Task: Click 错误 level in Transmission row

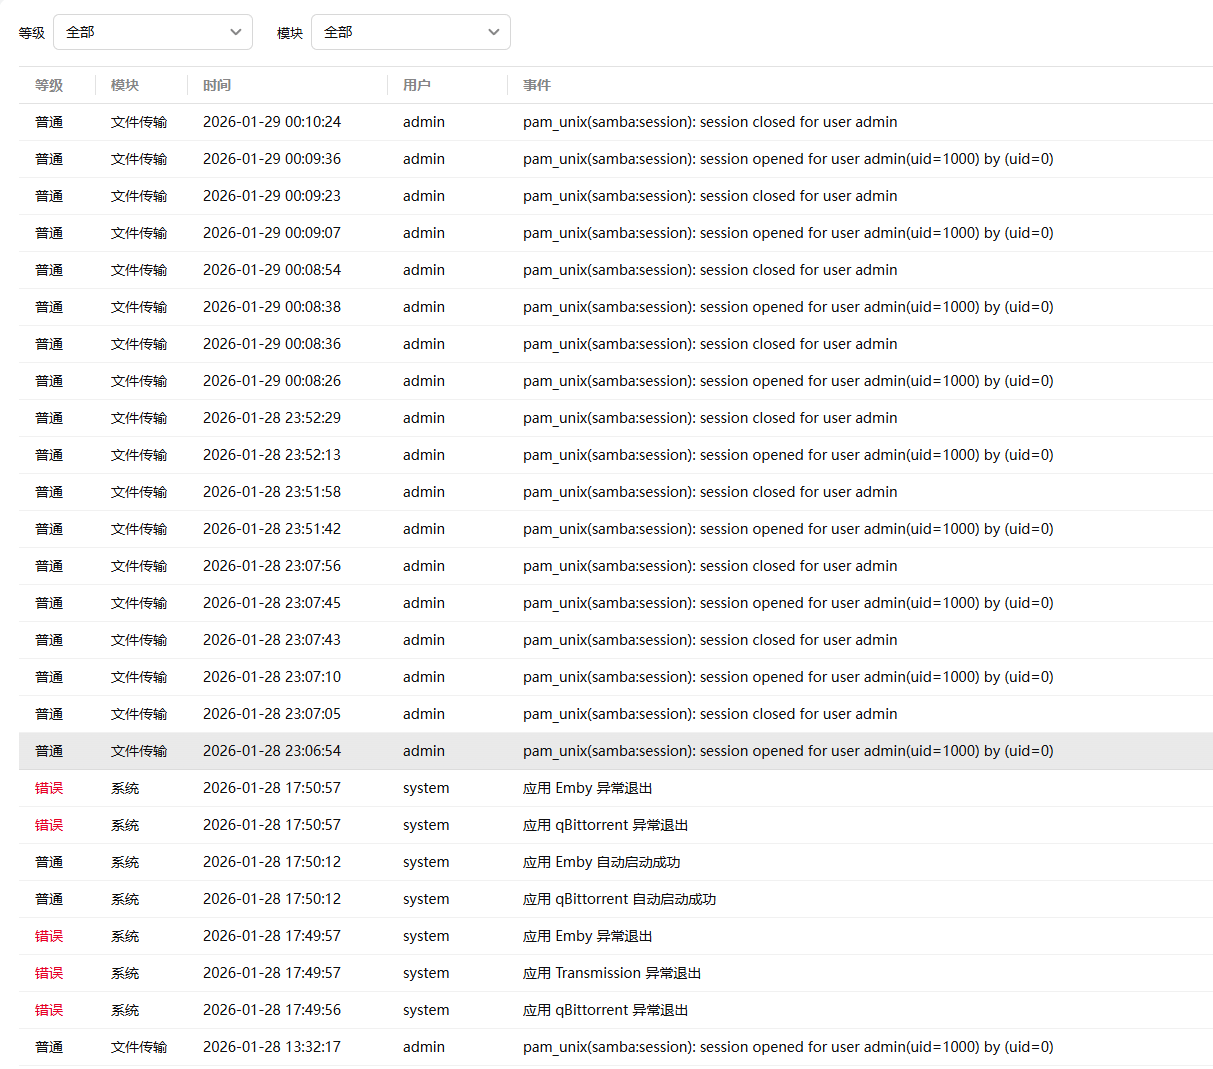Action: (49, 973)
